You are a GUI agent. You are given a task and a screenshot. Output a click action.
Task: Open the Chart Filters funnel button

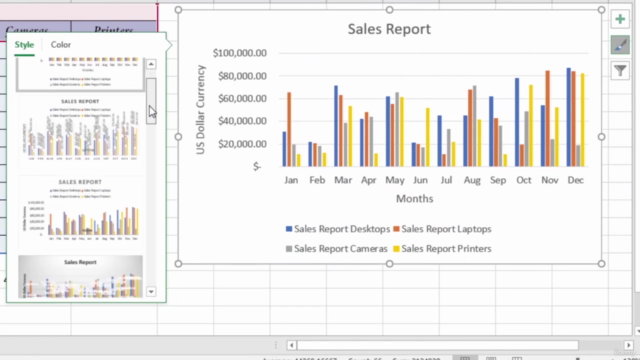pos(620,71)
